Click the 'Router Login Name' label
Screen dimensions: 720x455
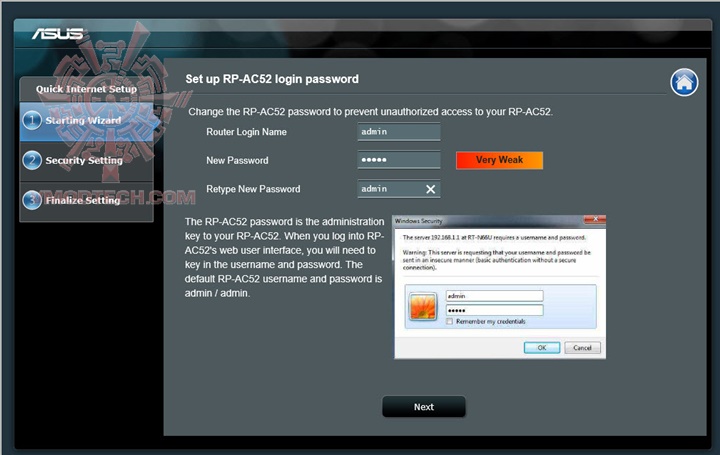(246, 132)
